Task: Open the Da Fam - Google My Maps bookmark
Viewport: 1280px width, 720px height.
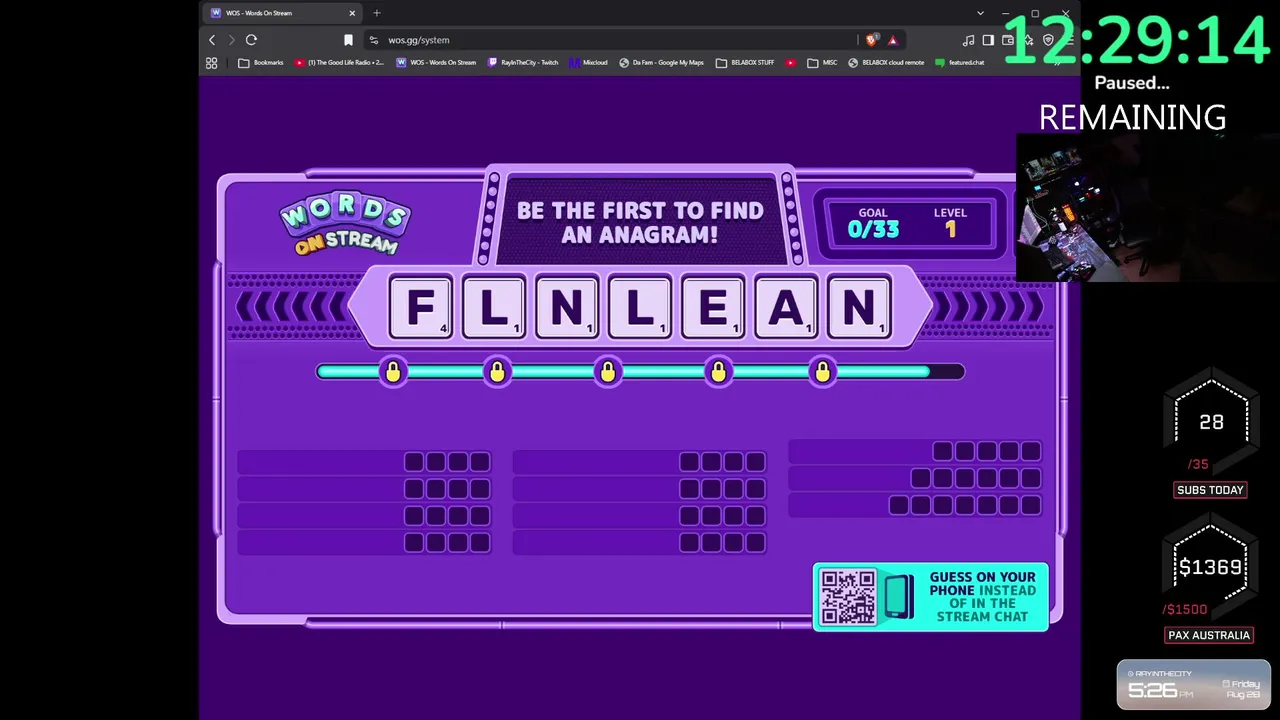Action: click(661, 63)
